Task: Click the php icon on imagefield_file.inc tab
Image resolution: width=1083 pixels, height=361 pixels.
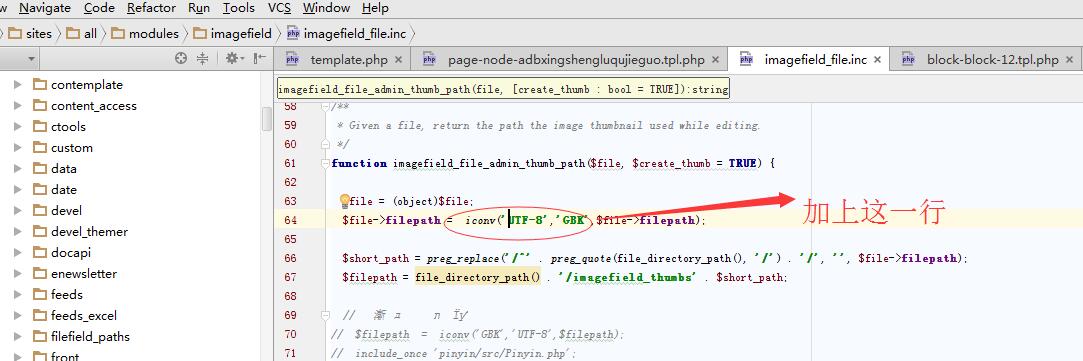Action: point(746,60)
